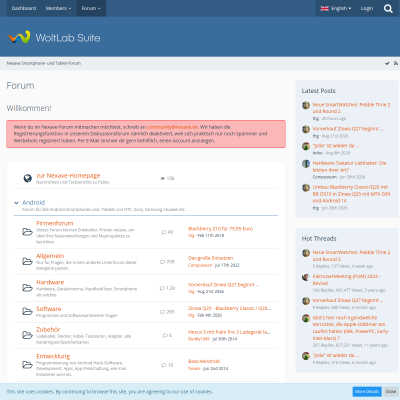Click avatar beside Hardware-Tastatur Liebhaber post
Image resolution: width=400 pixels, height=400 pixels.
(306, 164)
